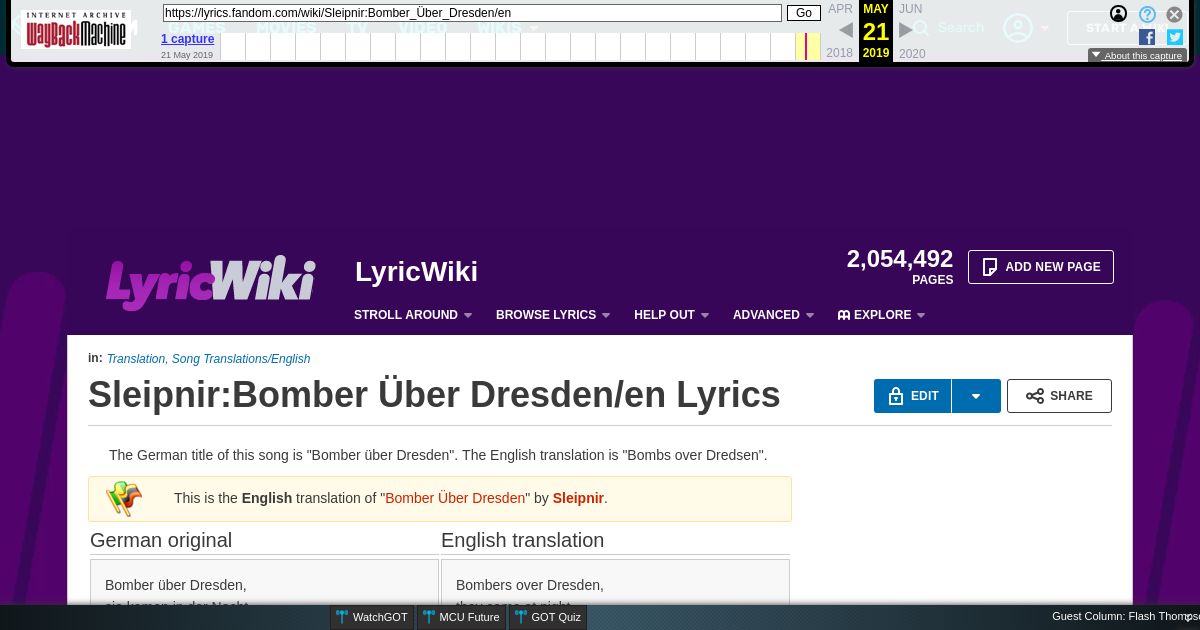The height and width of the screenshot is (630, 1200).
Task: Open Song Translations/English category link
Action: tap(241, 359)
